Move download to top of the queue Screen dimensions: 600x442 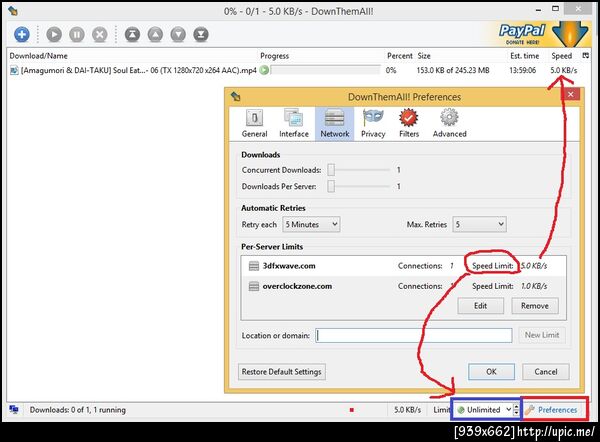tap(132, 34)
